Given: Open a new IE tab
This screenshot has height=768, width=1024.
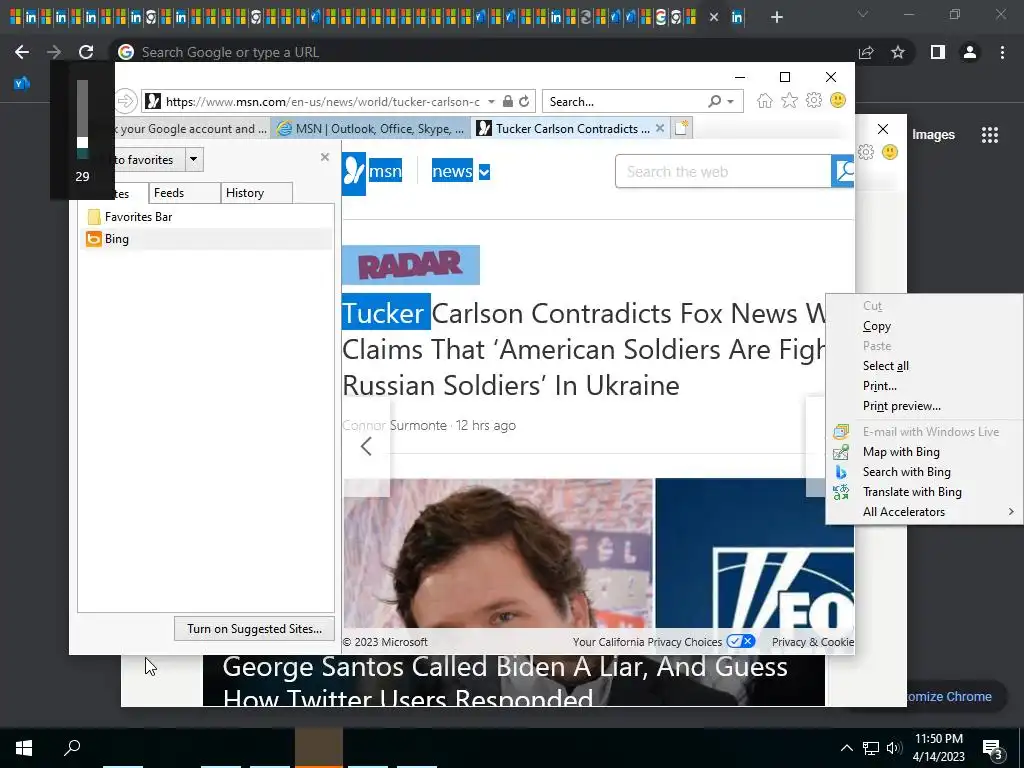Looking at the screenshot, I should 681,128.
